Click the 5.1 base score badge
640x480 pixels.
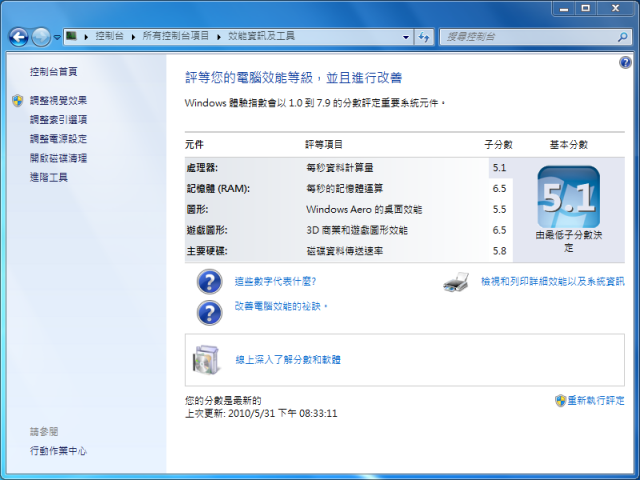point(569,197)
